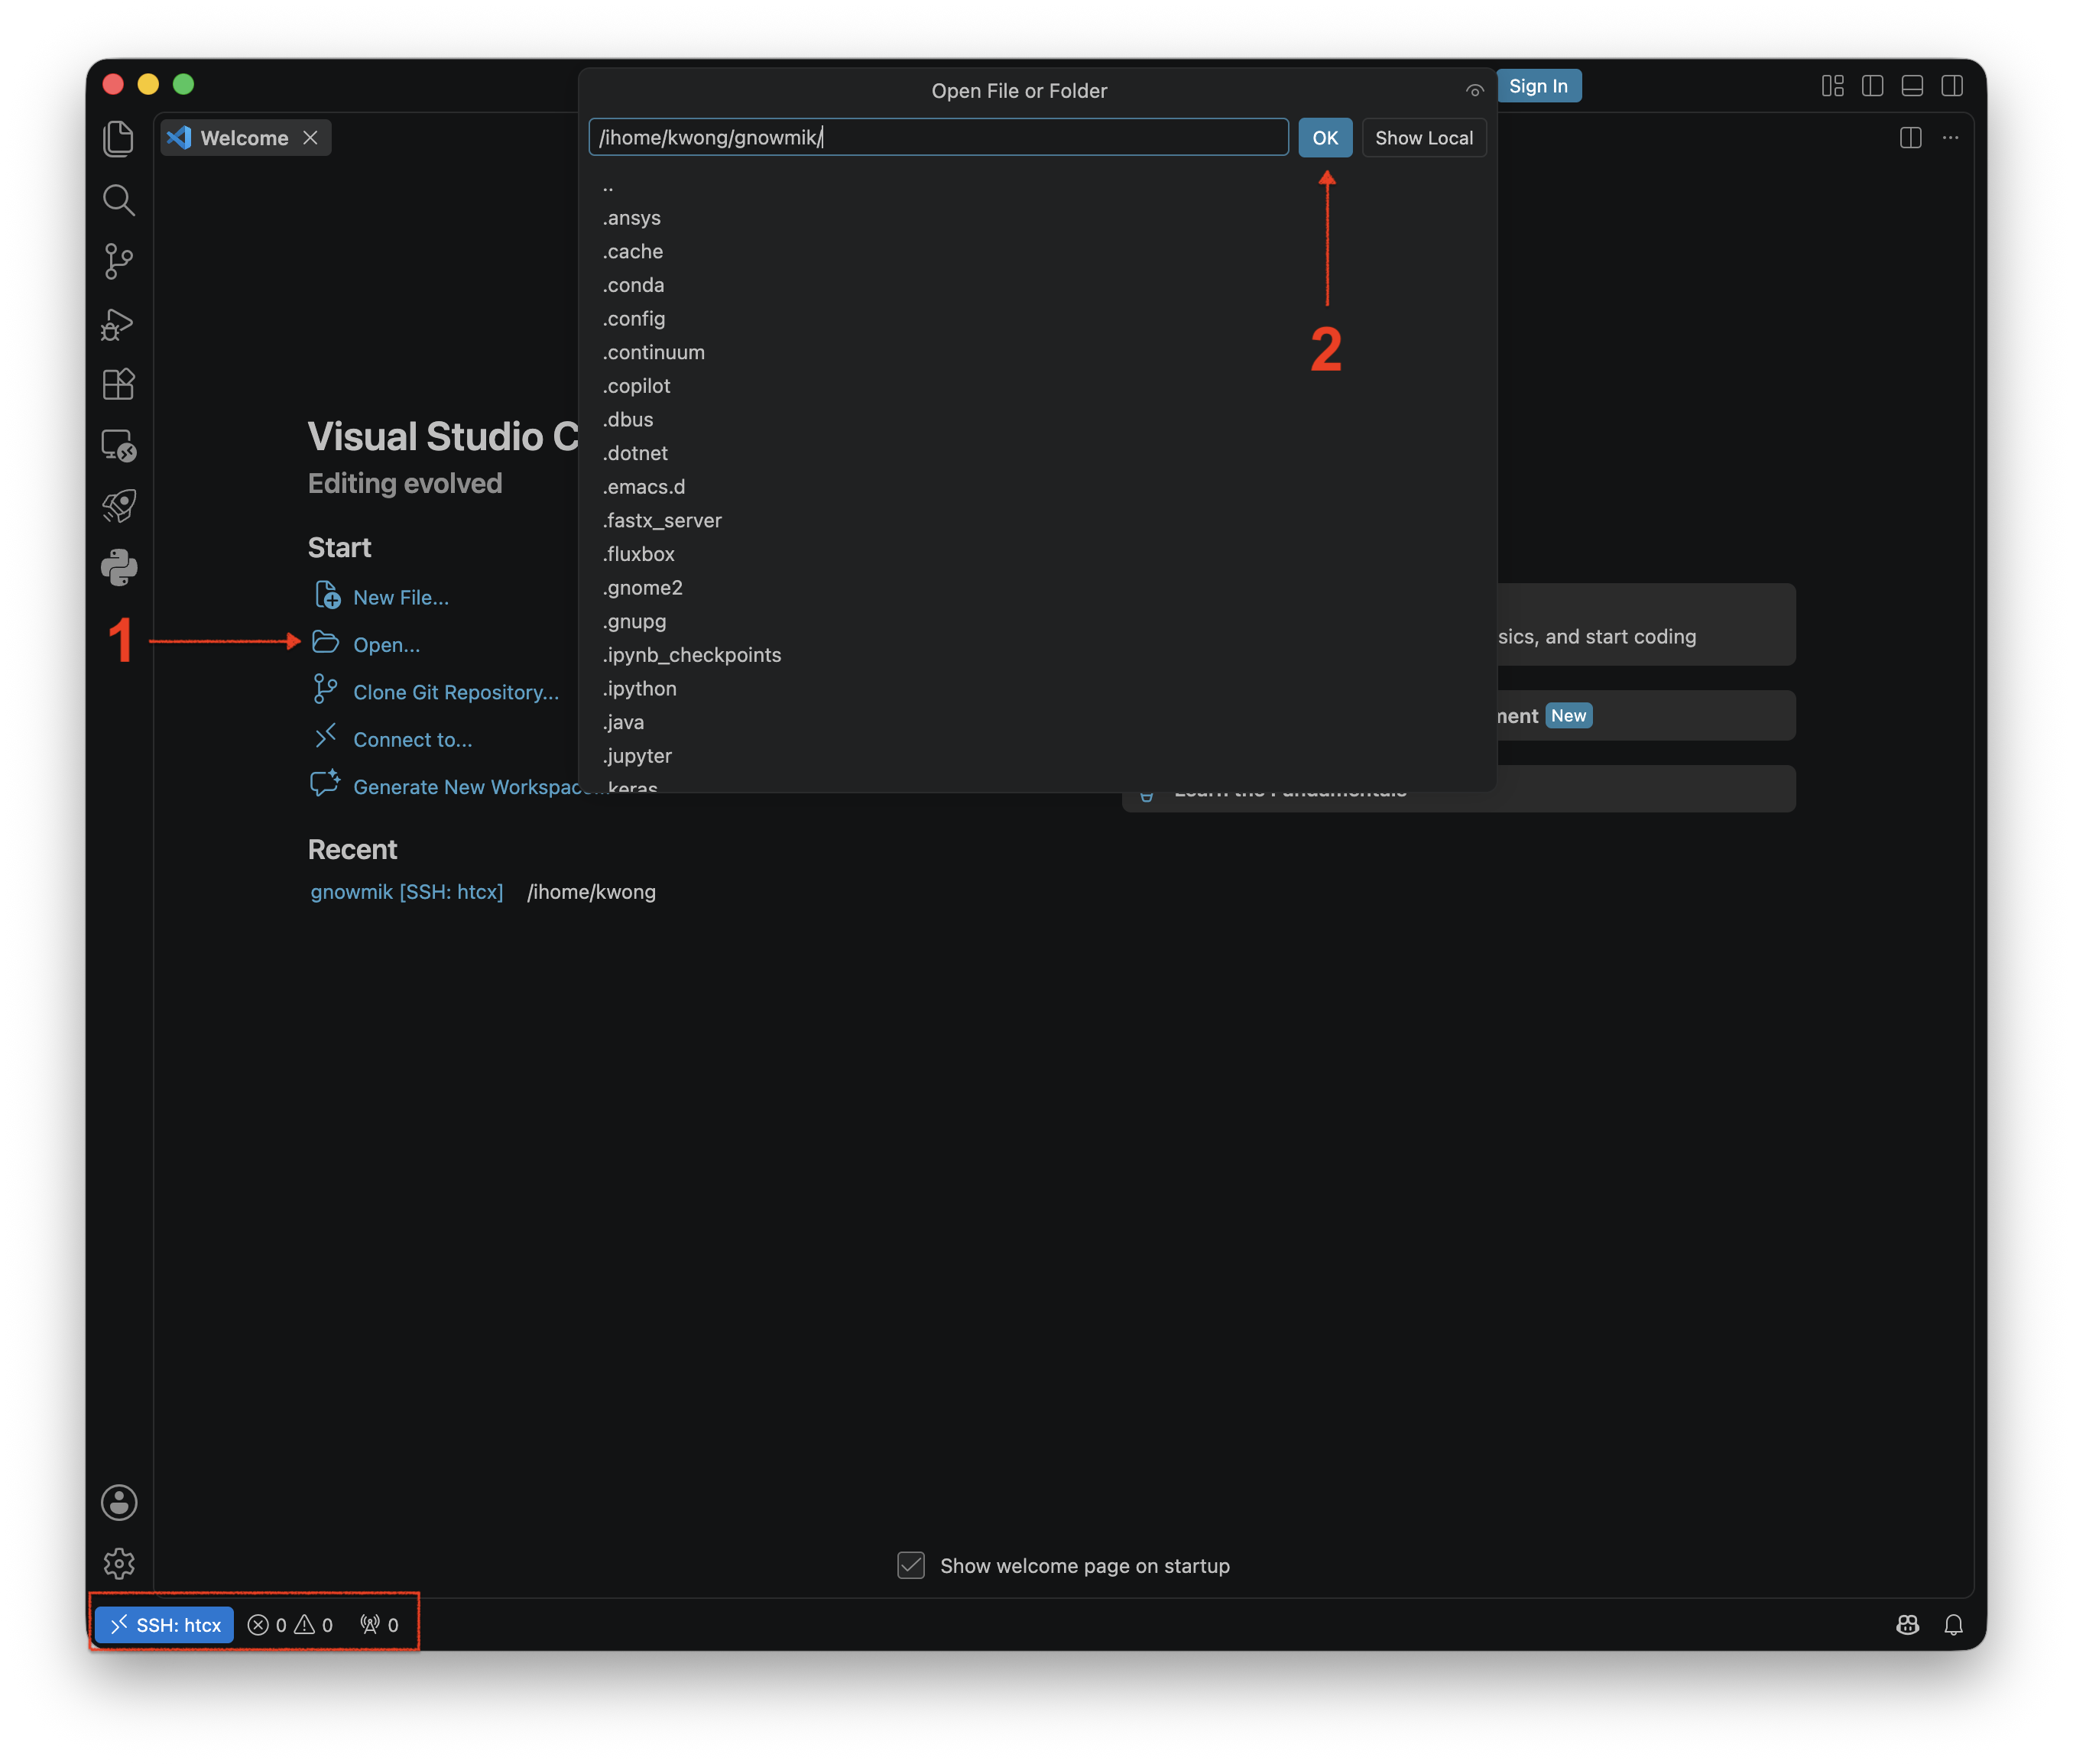Close the Welcome tab

pyautogui.click(x=311, y=138)
